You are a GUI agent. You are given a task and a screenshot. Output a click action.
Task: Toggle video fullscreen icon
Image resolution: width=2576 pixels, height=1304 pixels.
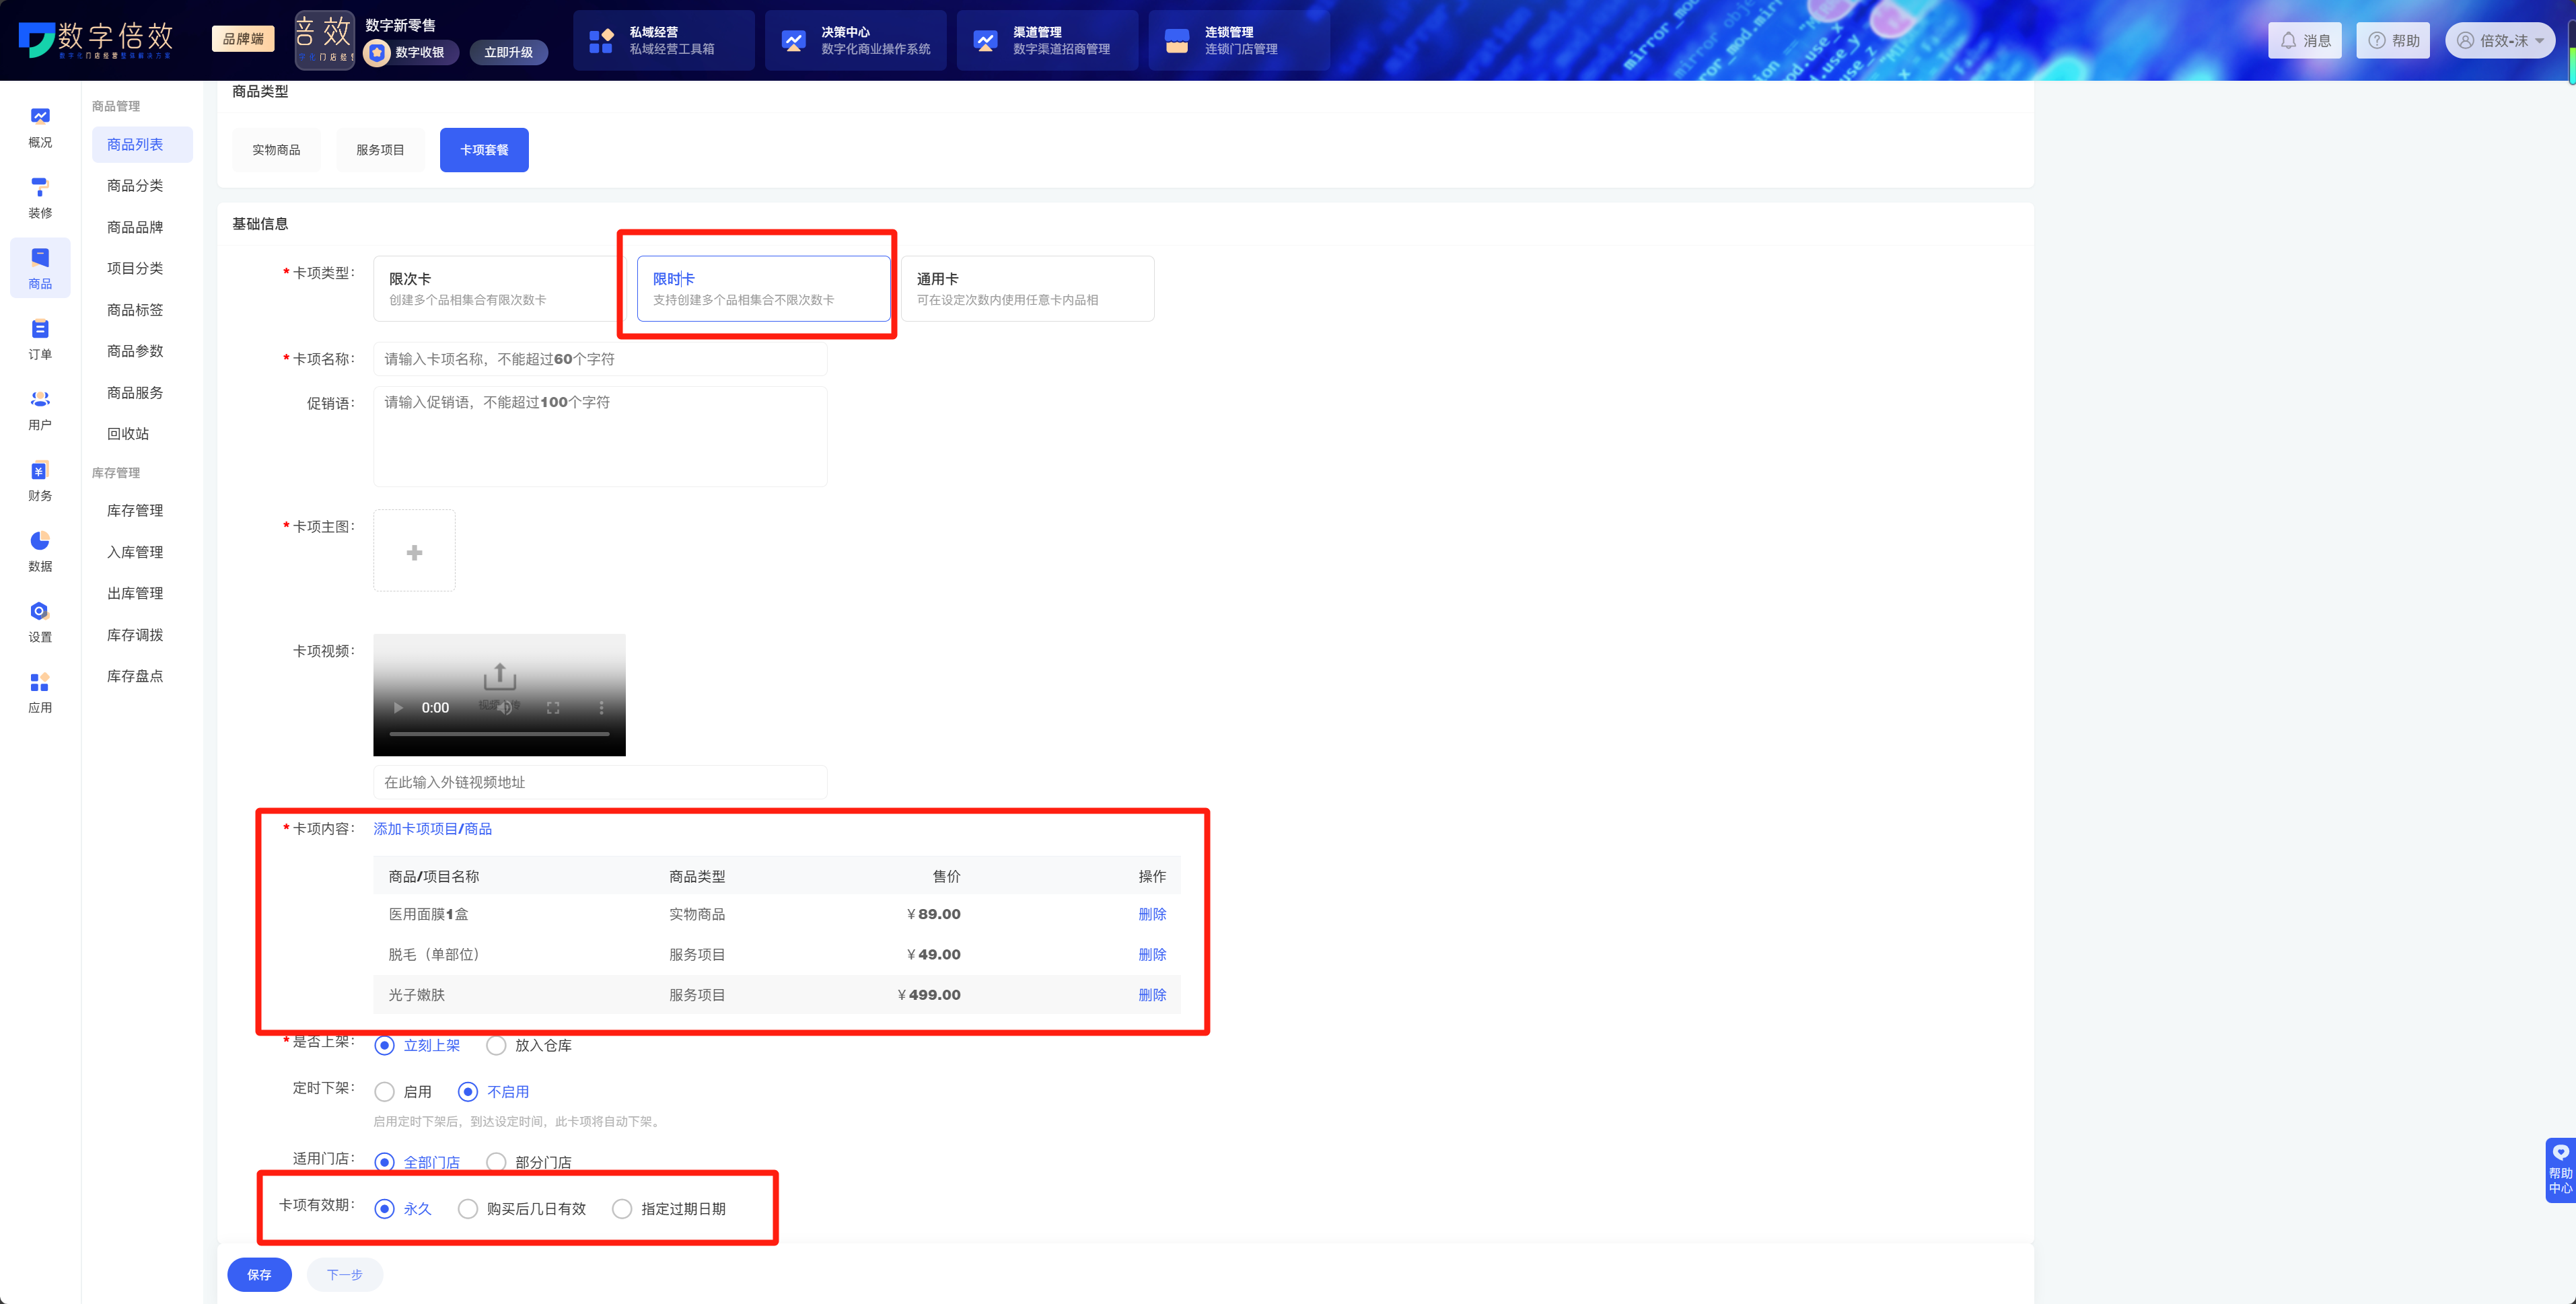[553, 708]
